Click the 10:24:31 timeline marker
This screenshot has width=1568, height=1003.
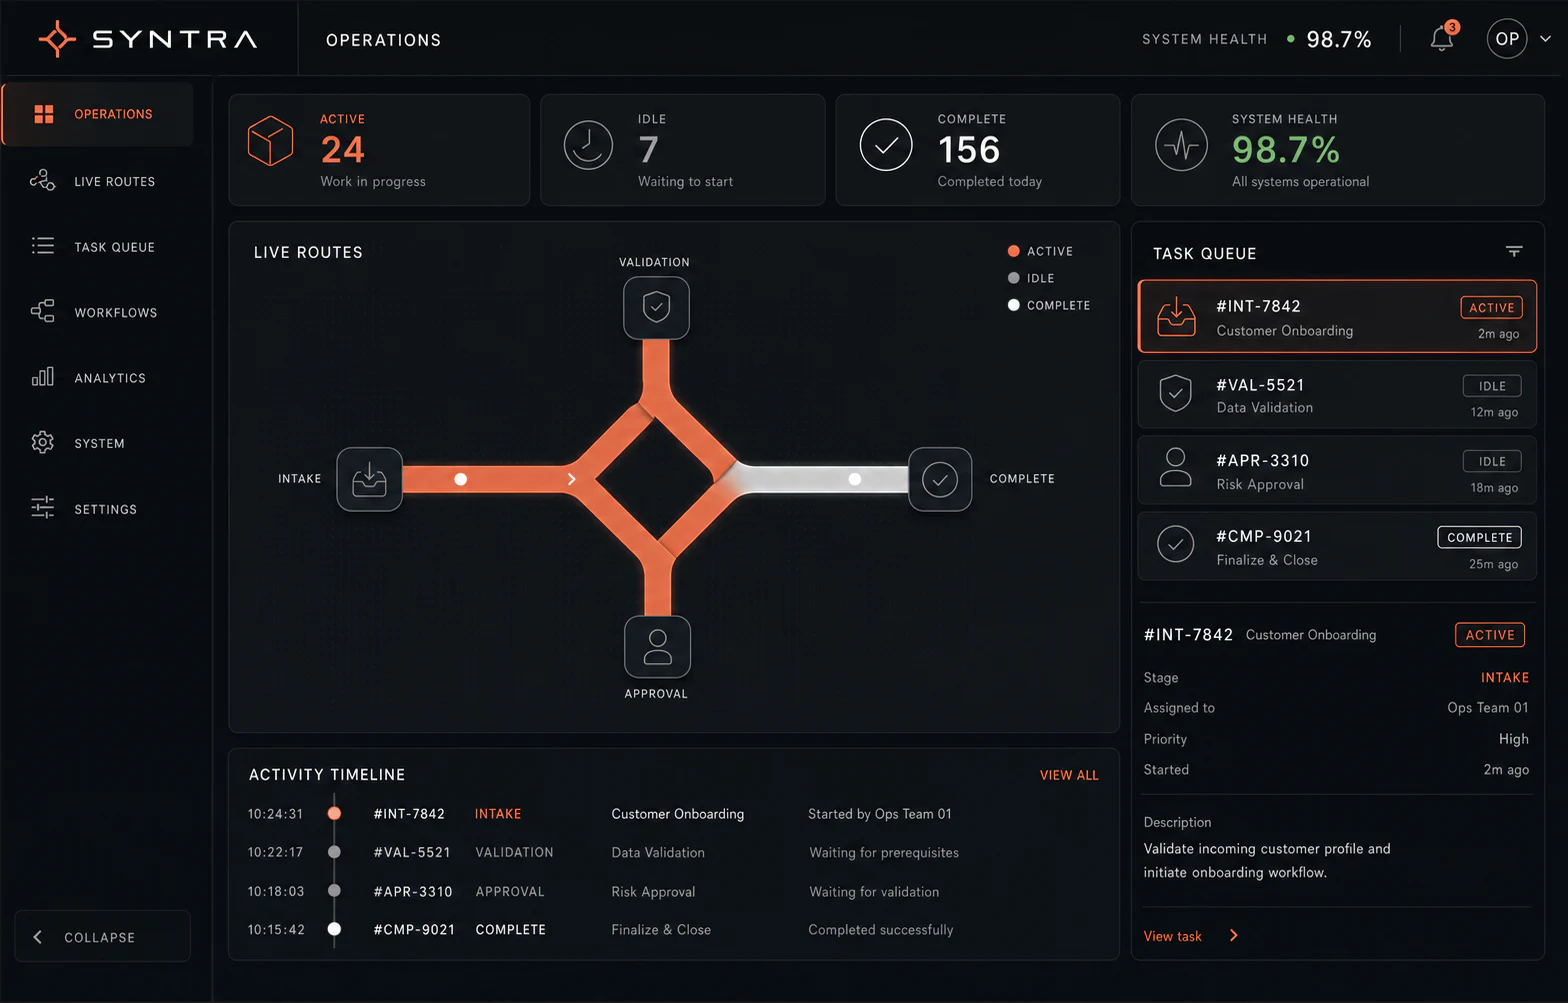point(334,813)
